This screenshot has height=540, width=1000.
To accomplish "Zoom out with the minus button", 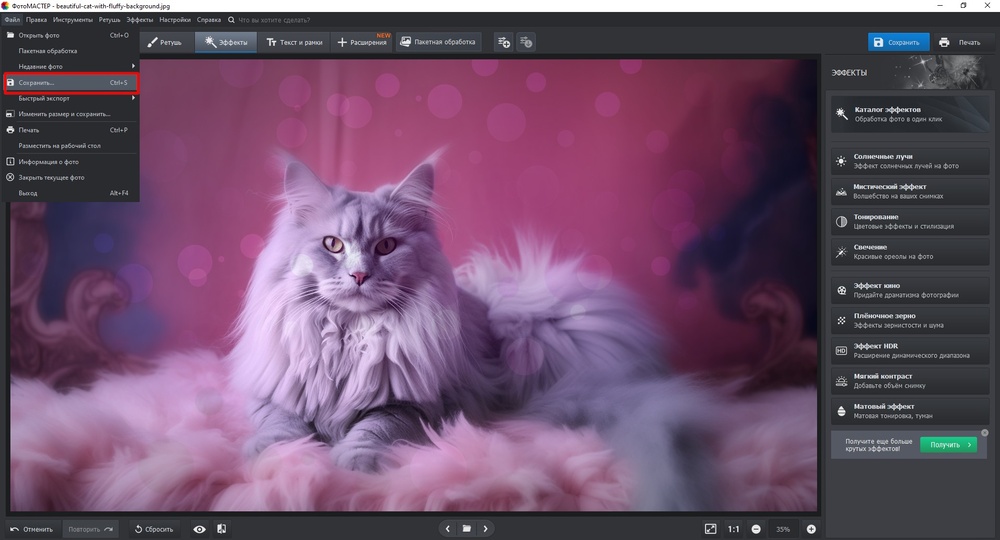I will click(x=756, y=529).
